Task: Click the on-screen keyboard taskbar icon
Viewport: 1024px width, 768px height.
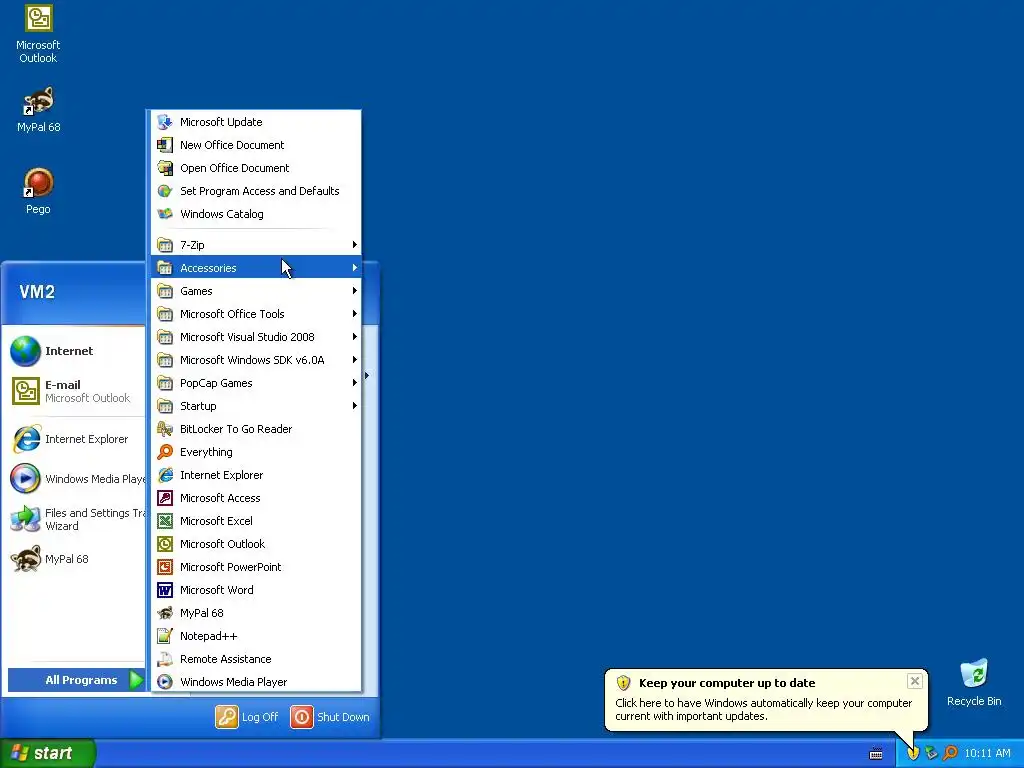Action: [876, 754]
